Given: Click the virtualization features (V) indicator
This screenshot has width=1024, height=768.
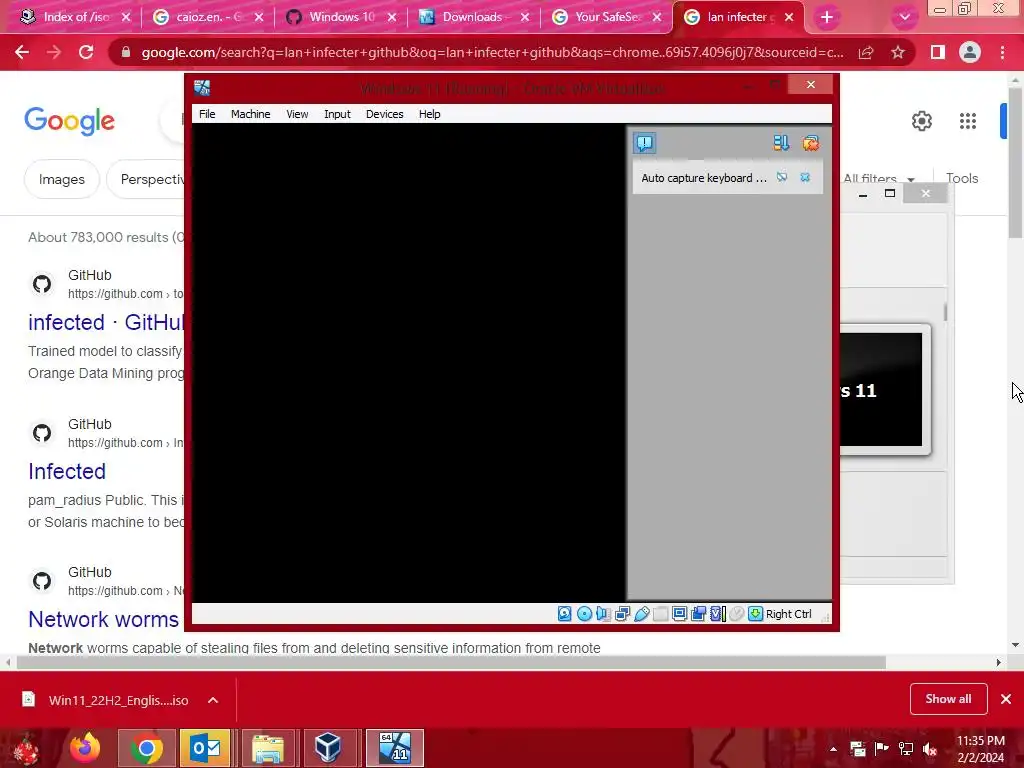Looking at the screenshot, I should click(x=718, y=614).
